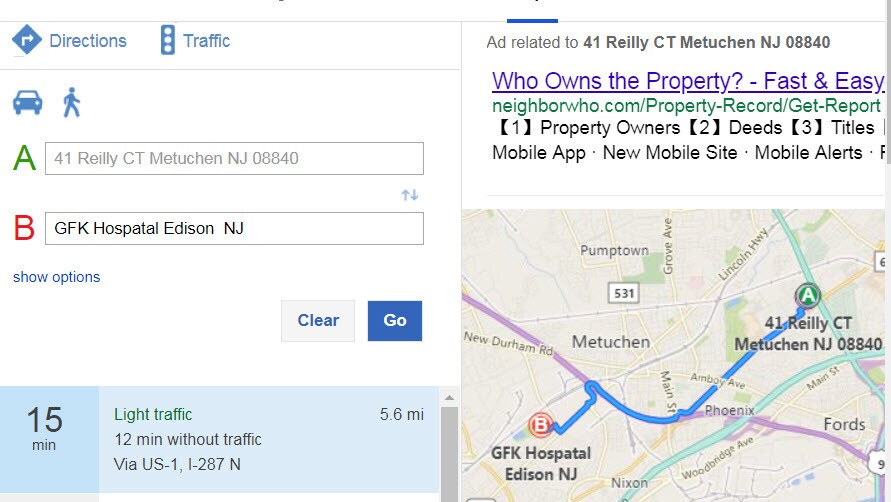This screenshot has width=891, height=502.
Task: Click the Go button
Action: [395, 321]
